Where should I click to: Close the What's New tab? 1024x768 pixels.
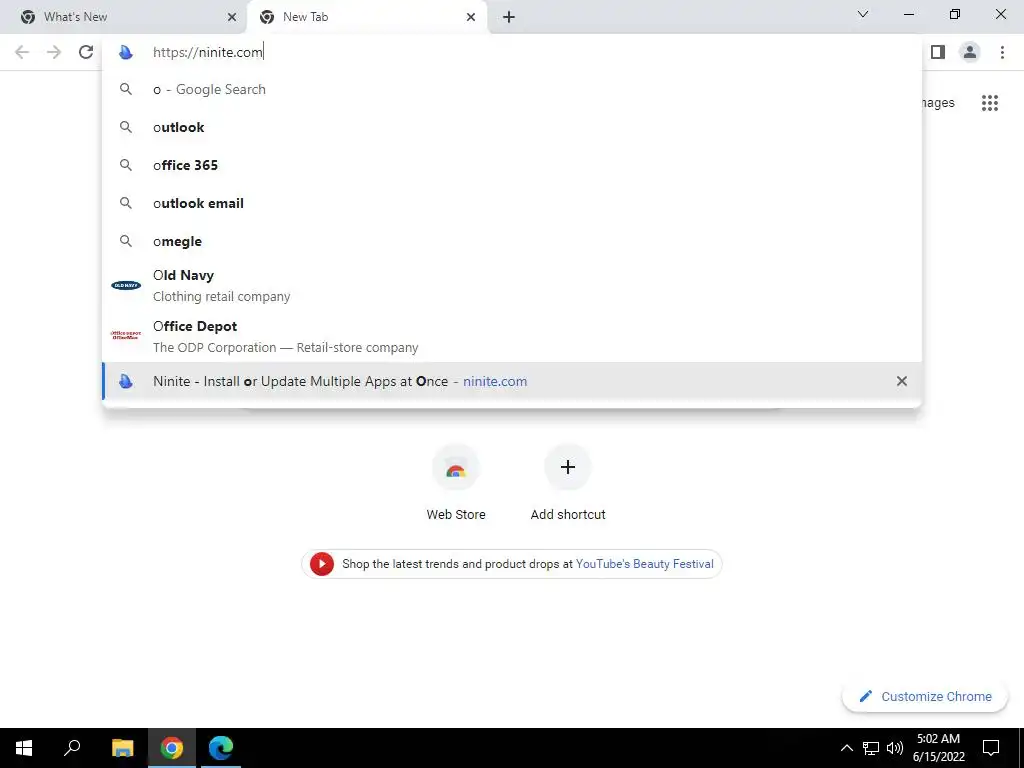pyautogui.click(x=232, y=17)
